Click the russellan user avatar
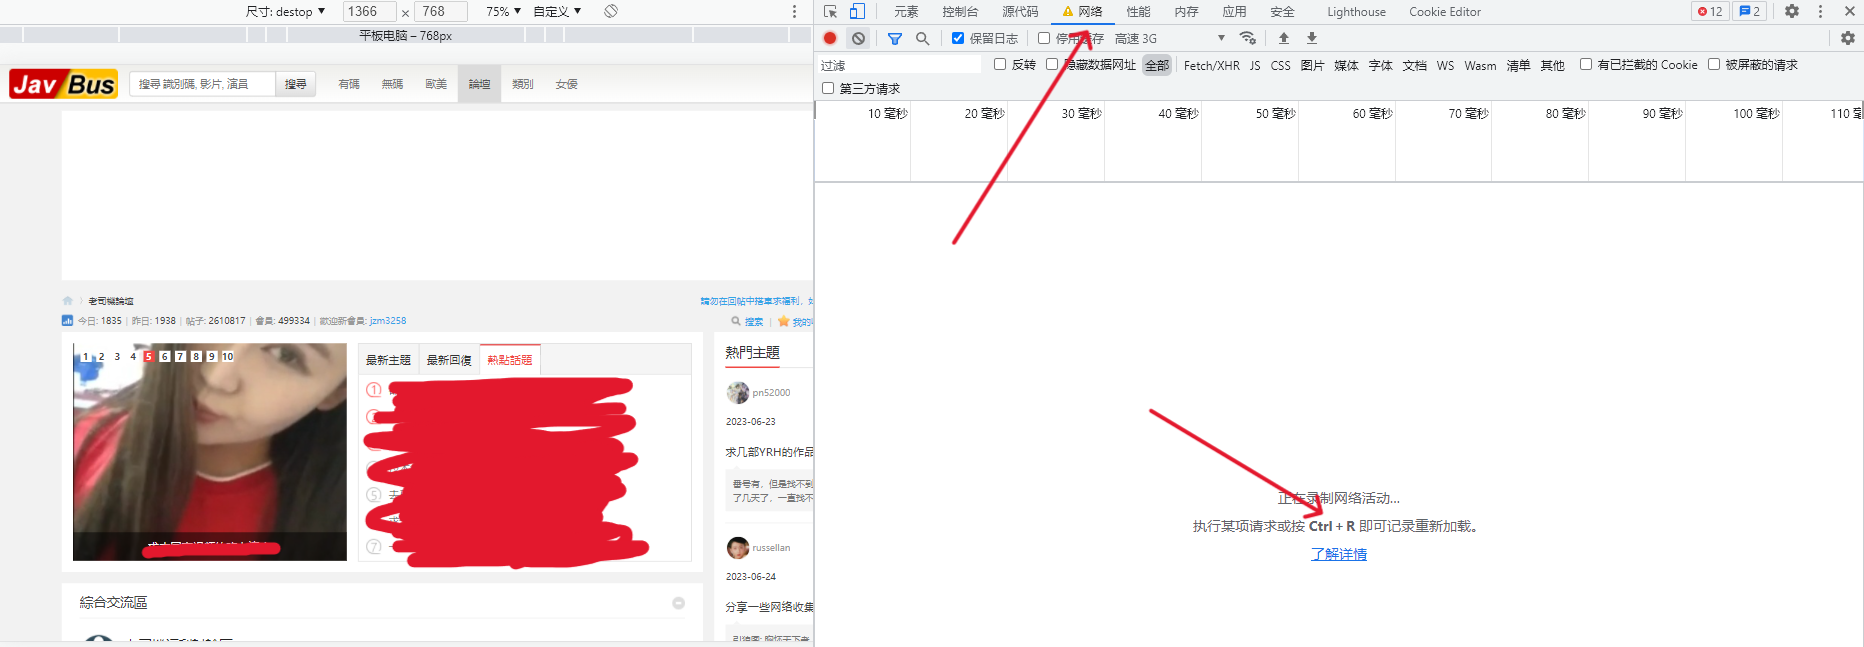 [x=738, y=547]
